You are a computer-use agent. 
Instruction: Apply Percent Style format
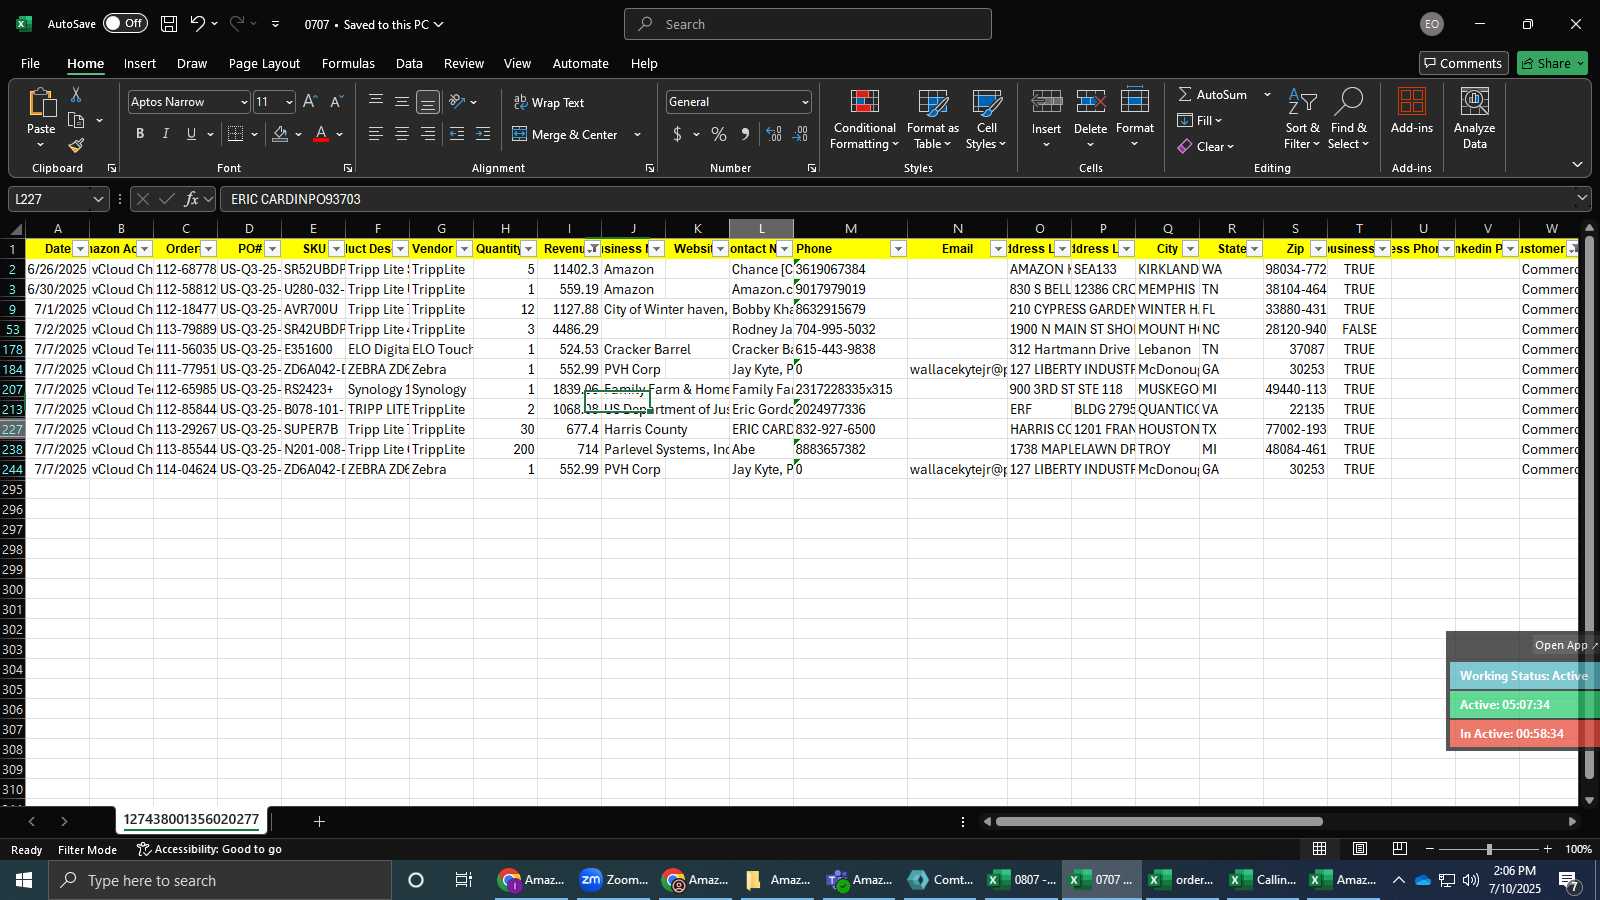[x=719, y=134]
